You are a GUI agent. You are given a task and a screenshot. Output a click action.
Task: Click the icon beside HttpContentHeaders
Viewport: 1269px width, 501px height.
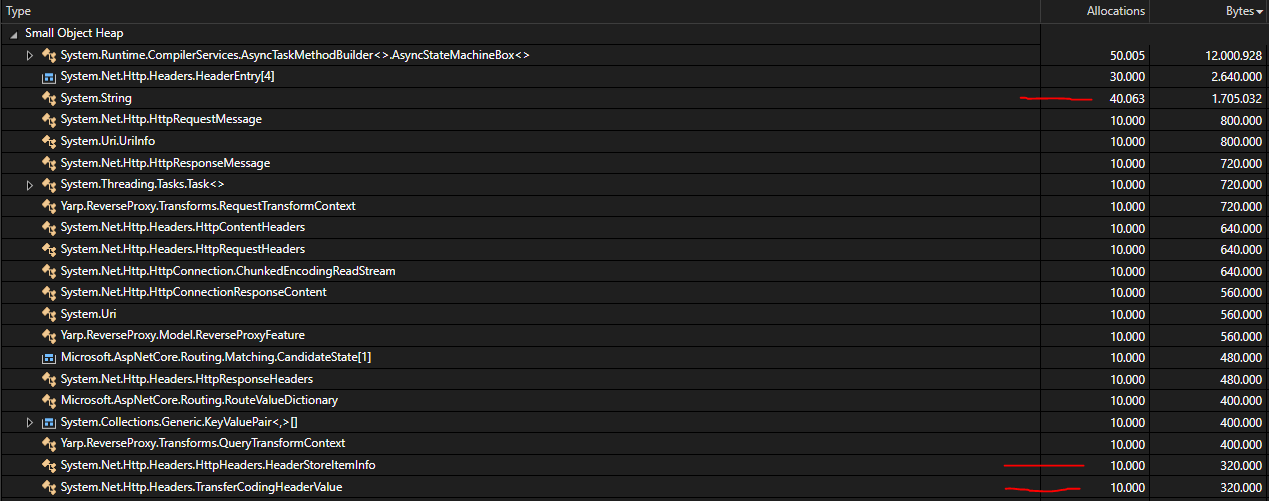click(48, 228)
